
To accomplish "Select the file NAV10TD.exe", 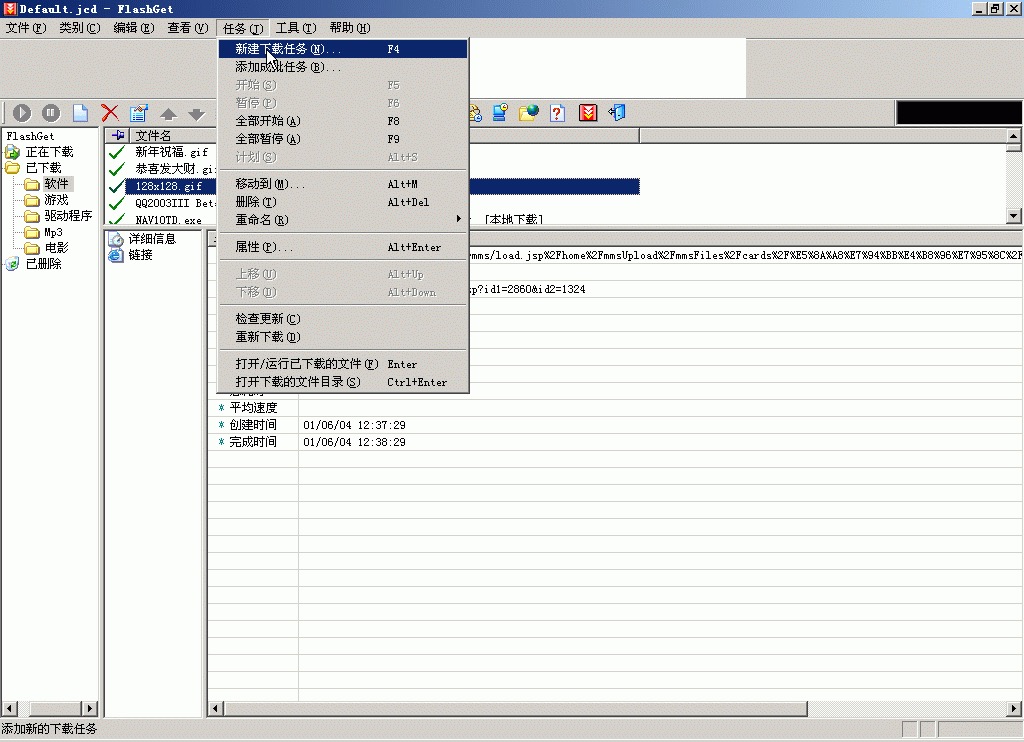I will pyautogui.click(x=168, y=220).
